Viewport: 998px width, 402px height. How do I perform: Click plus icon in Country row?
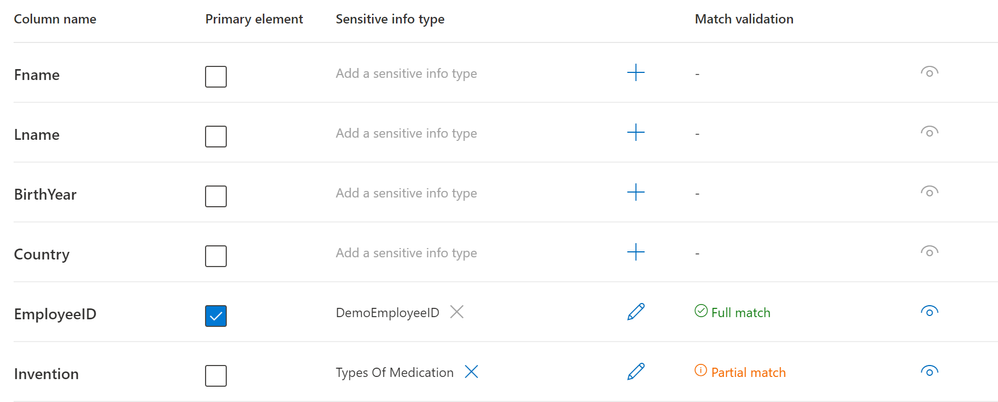click(x=636, y=253)
